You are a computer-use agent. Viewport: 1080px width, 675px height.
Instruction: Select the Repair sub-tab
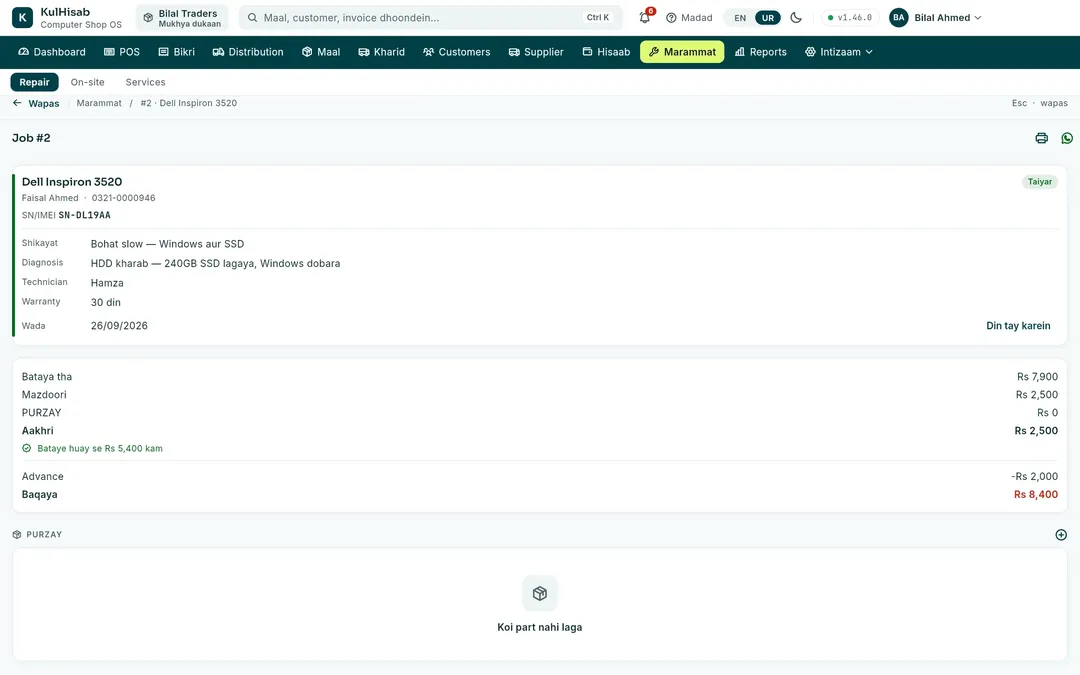click(x=34, y=82)
